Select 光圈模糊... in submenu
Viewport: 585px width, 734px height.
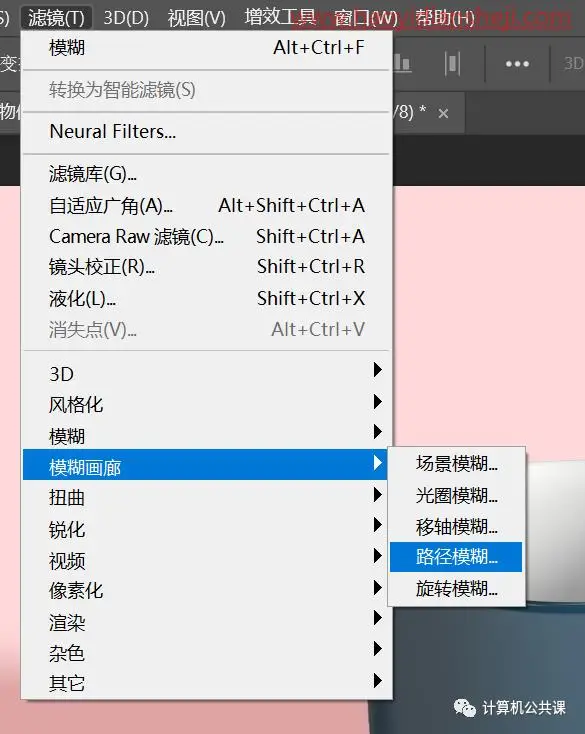(x=456, y=495)
